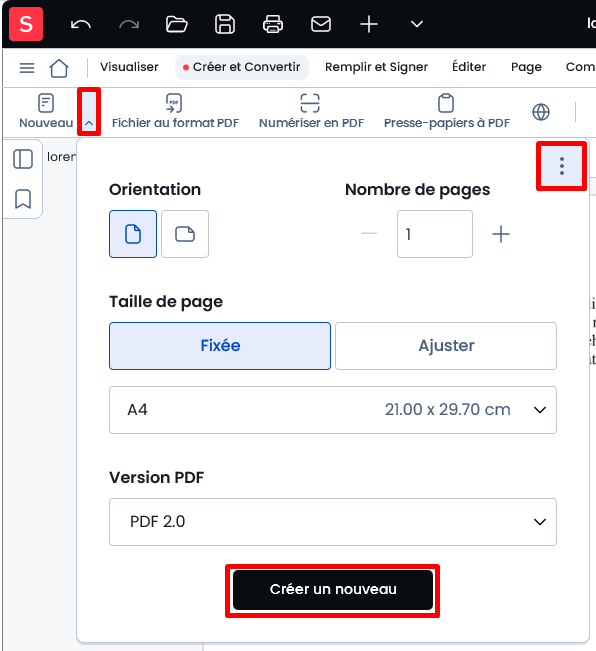Open Numériser en PDF scanner tool
Screen dimensions: 596x651
coord(311,112)
